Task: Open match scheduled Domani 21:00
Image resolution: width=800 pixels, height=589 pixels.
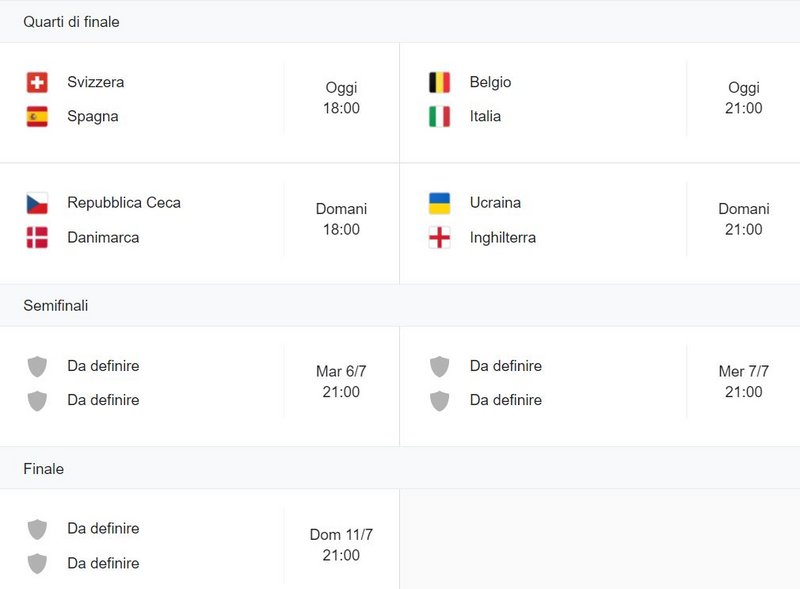Action: click(x=600, y=224)
